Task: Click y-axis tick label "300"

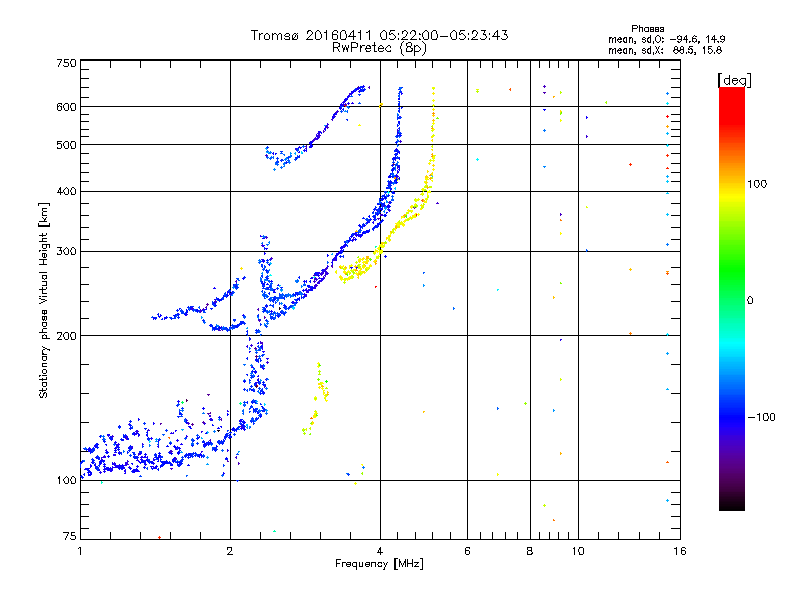Action: 66,251
